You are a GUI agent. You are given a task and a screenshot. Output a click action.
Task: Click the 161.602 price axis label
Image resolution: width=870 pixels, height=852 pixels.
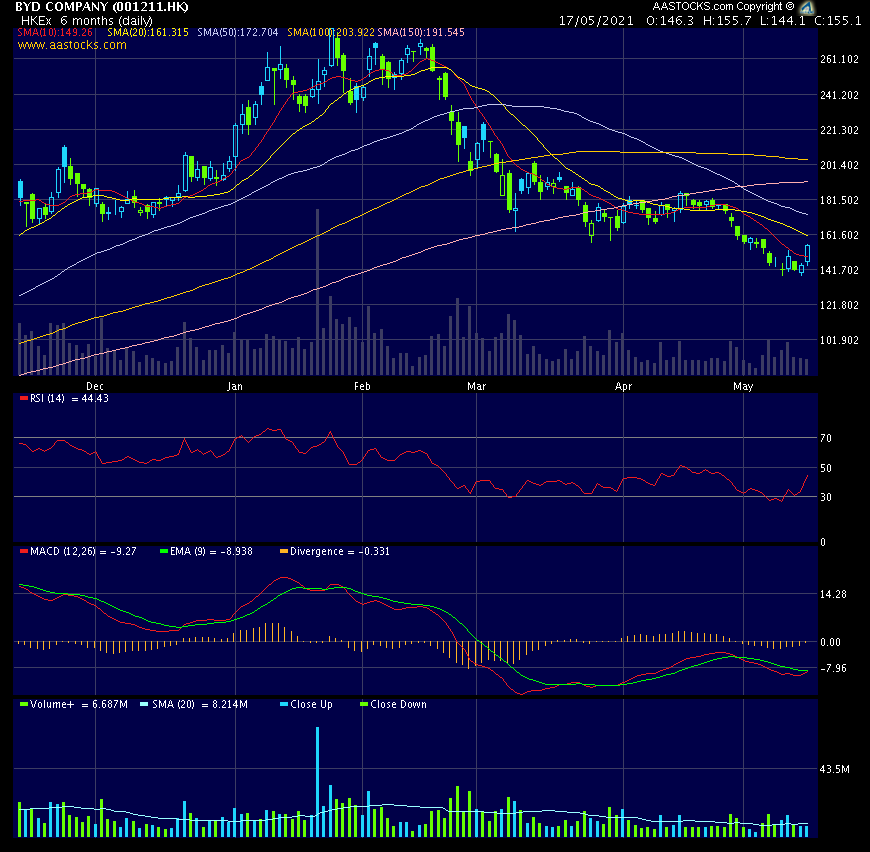[x=839, y=235]
